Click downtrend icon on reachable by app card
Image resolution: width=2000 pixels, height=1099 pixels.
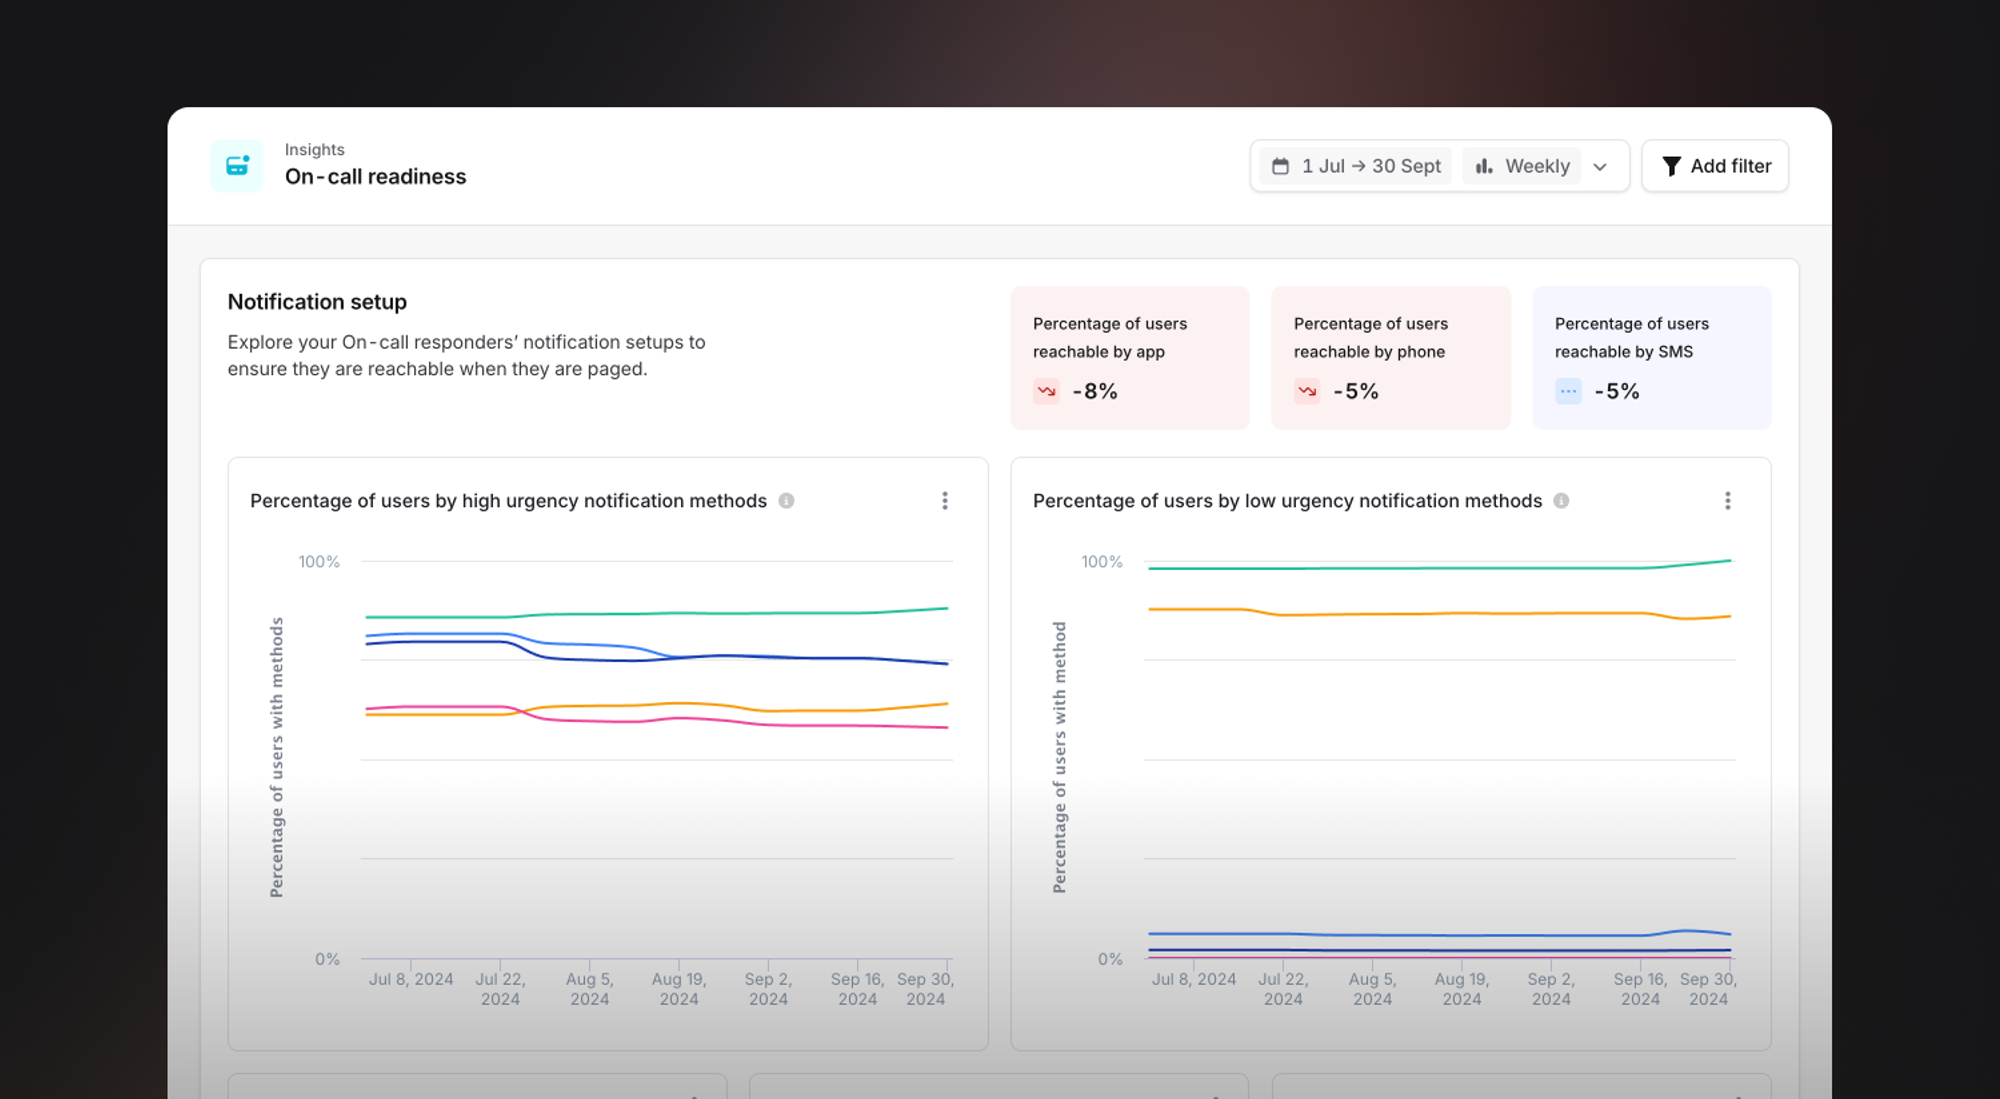click(1047, 391)
